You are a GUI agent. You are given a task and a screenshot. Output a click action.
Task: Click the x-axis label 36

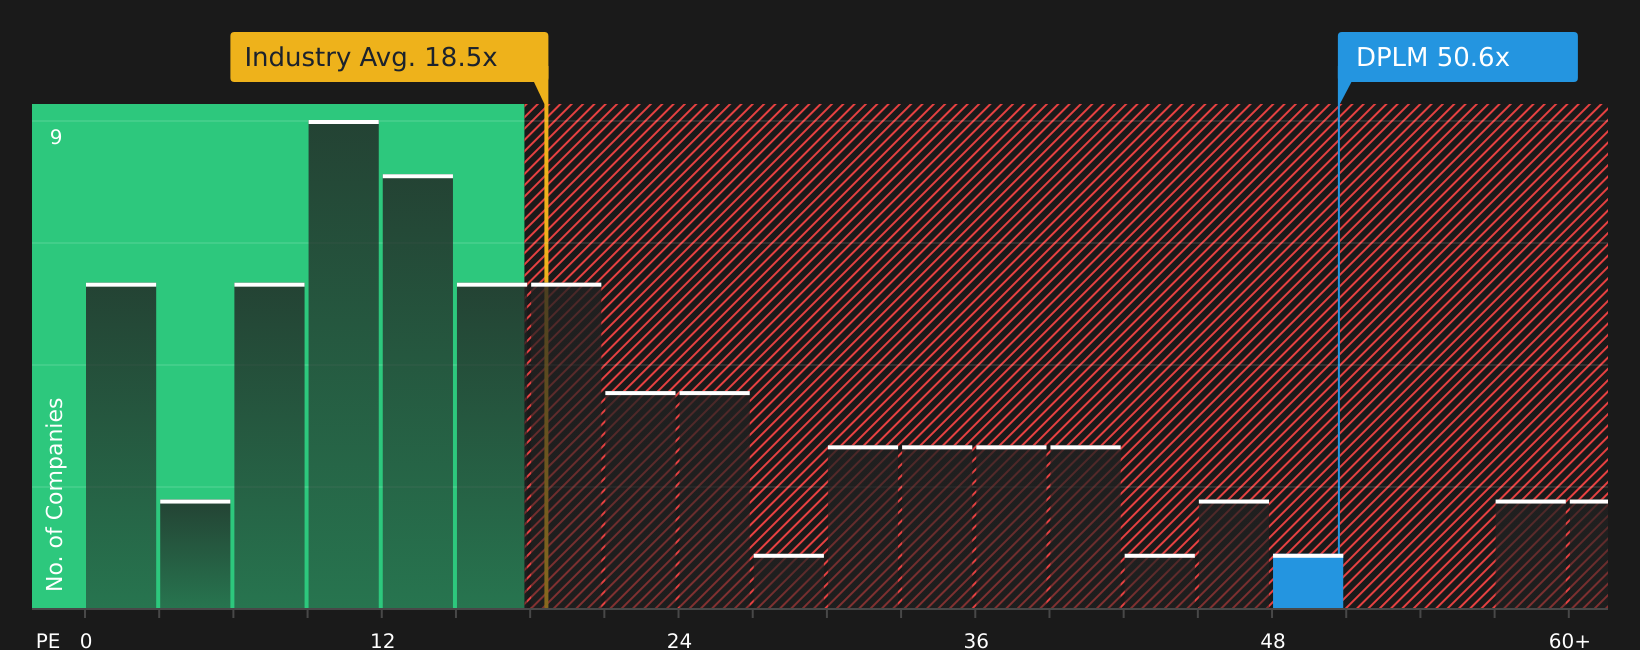coord(976,640)
